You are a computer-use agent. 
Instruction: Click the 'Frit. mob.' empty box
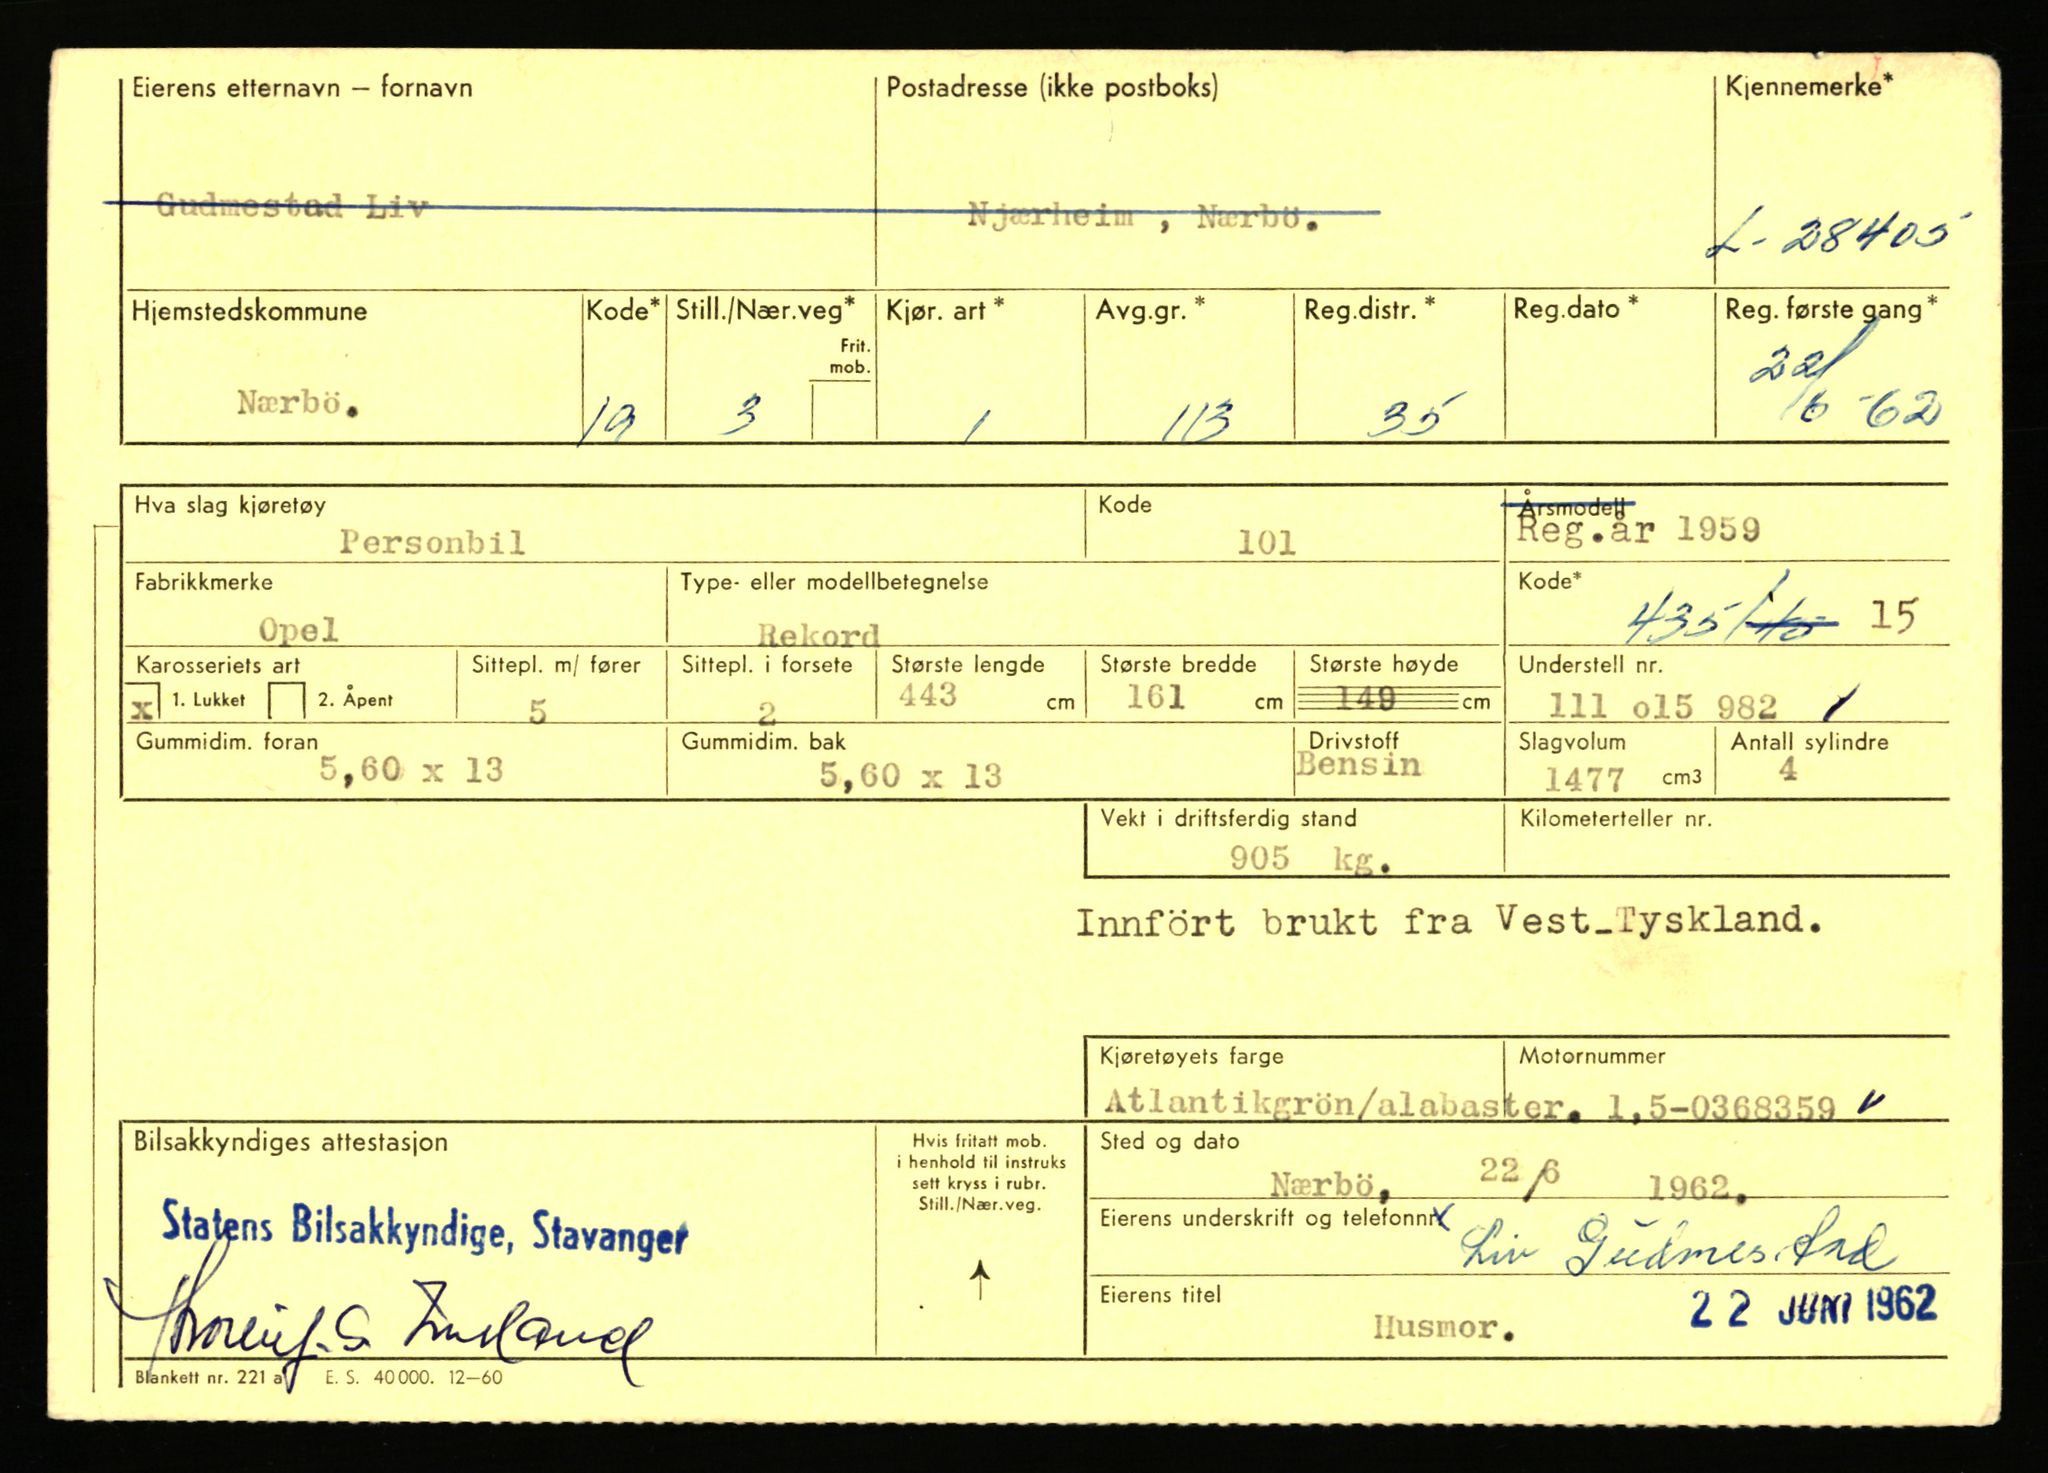coord(843,412)
